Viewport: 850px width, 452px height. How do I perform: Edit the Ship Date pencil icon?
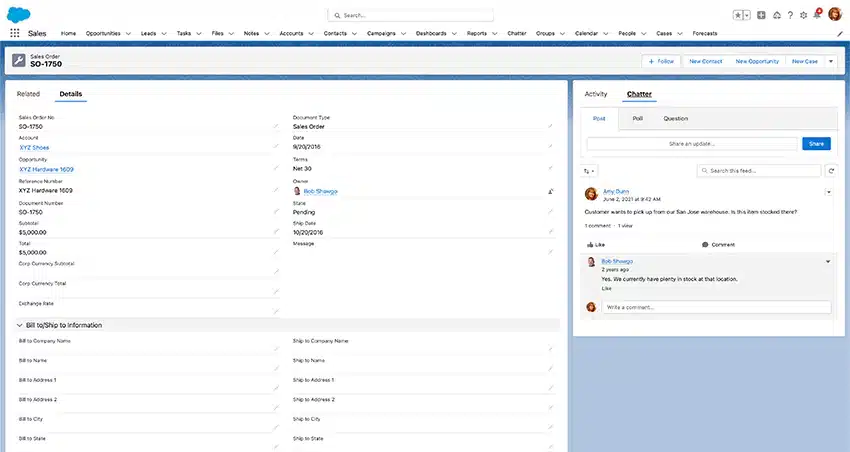coord(550,232)
